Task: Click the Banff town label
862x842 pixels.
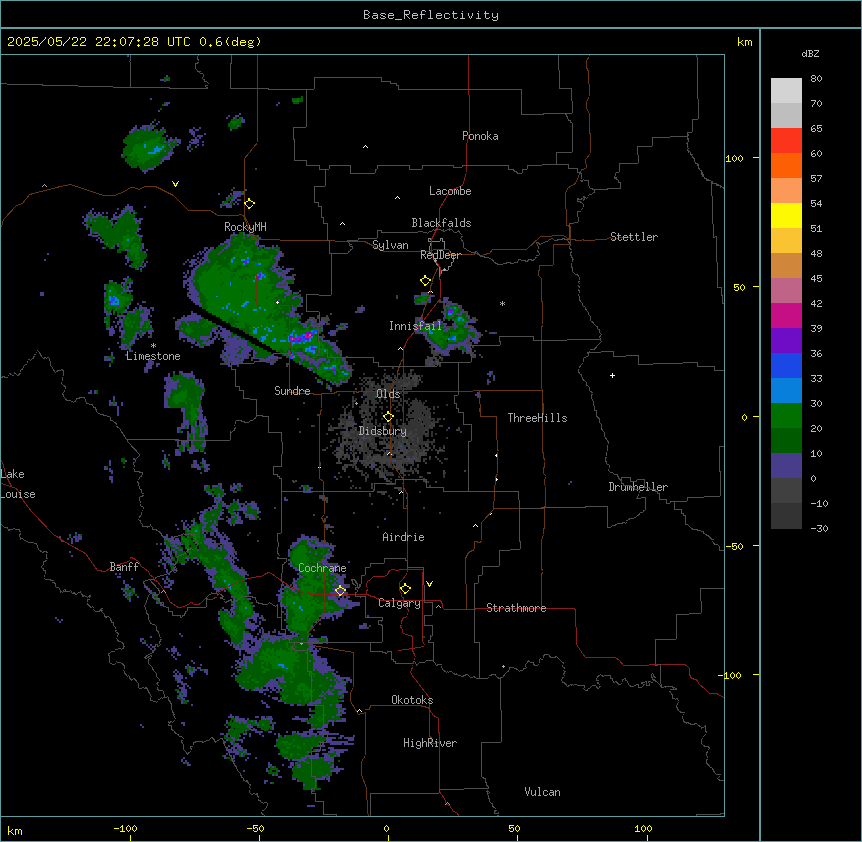Action: (x=124, y=567)
